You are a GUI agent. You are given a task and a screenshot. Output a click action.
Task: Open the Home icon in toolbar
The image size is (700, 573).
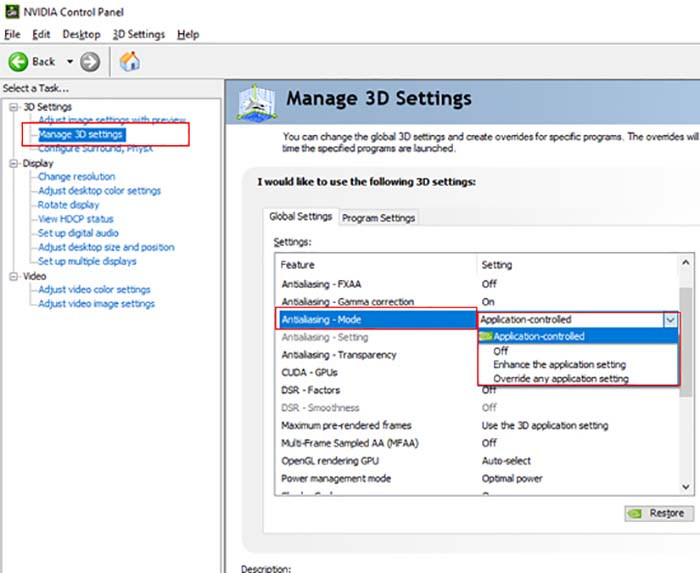click(130, 62)
